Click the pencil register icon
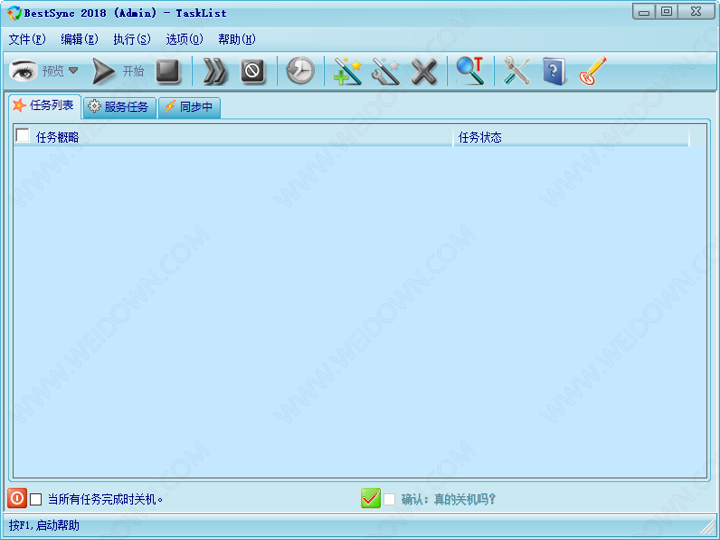This screenshot has height=540, width=720. [592, 71]
